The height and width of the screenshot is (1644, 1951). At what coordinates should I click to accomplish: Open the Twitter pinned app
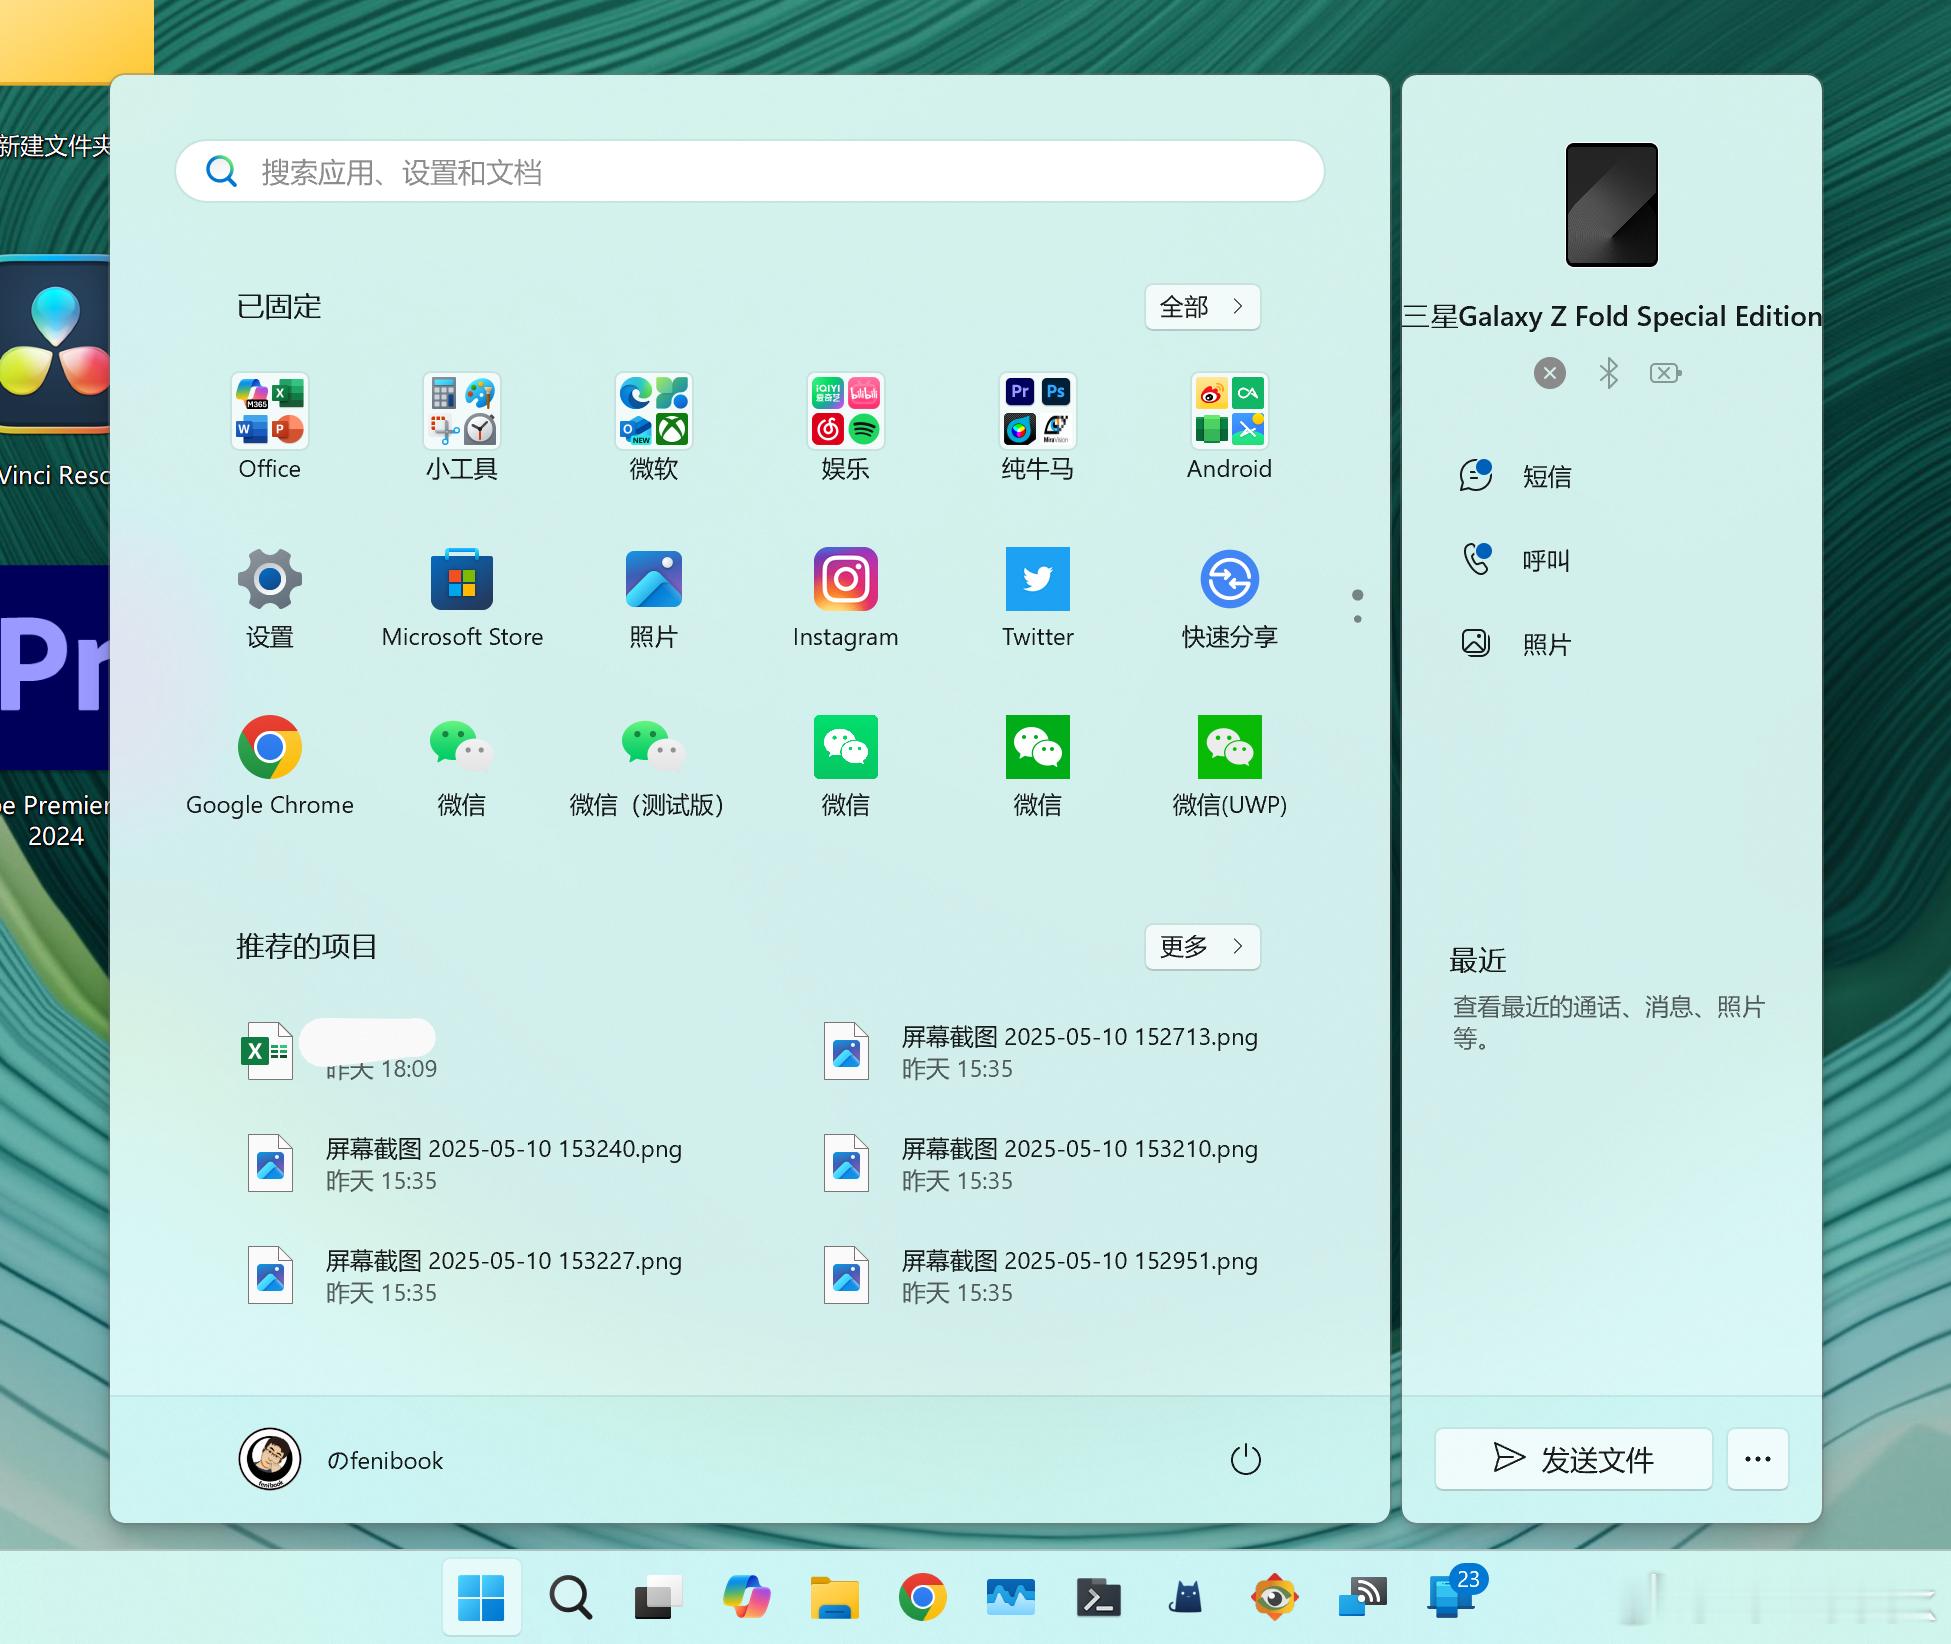pyautogui.click(x=1037, y=597)
